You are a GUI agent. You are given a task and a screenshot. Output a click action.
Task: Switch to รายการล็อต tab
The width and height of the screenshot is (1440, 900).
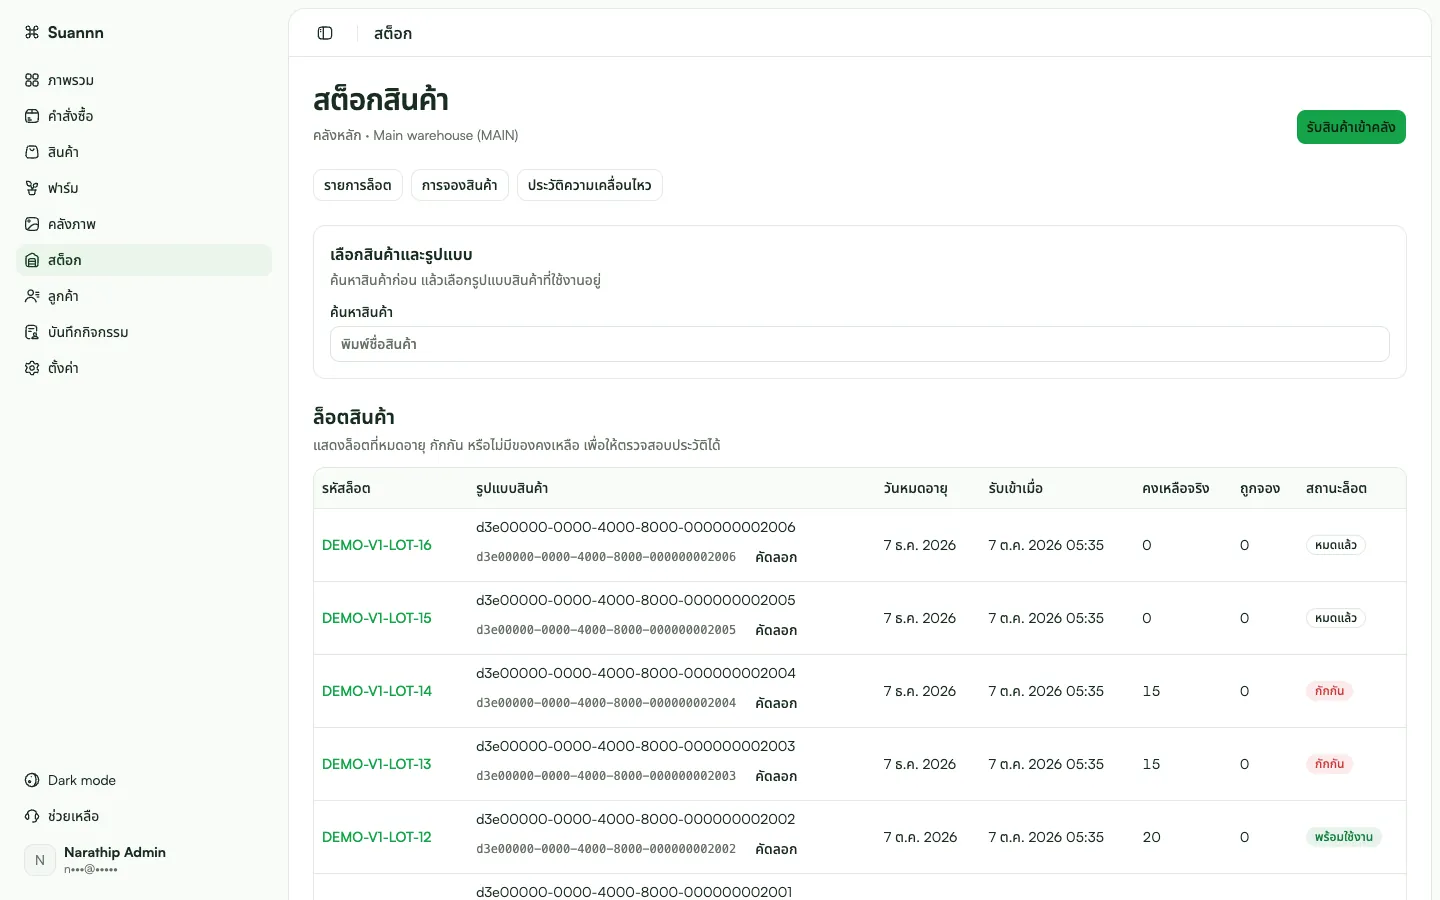[358, 185]
